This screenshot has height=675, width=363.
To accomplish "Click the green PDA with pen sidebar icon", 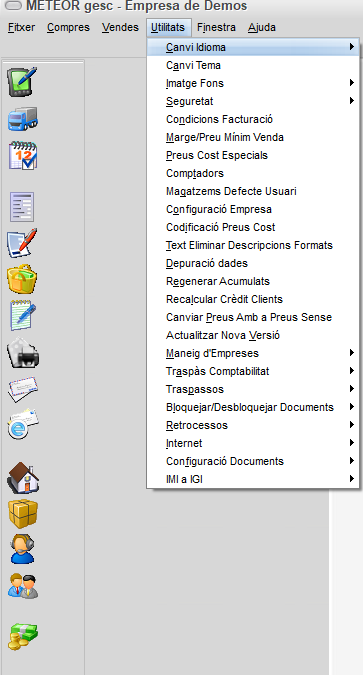I will pos(22,81).
